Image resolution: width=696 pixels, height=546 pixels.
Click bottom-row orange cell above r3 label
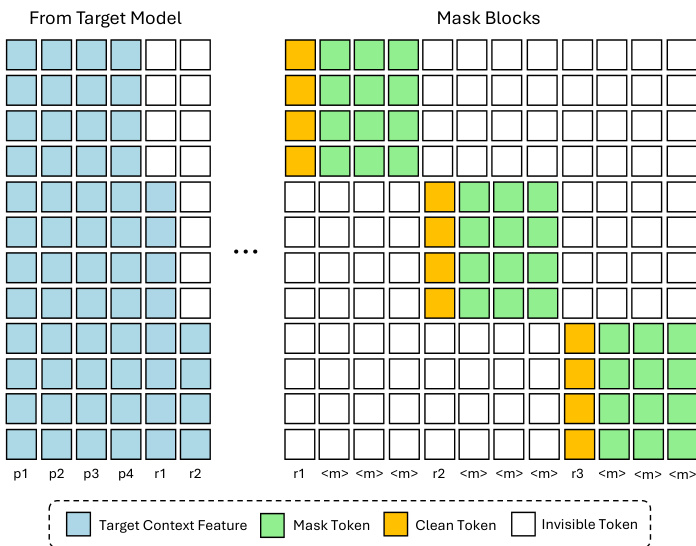(x=579, y=443)
